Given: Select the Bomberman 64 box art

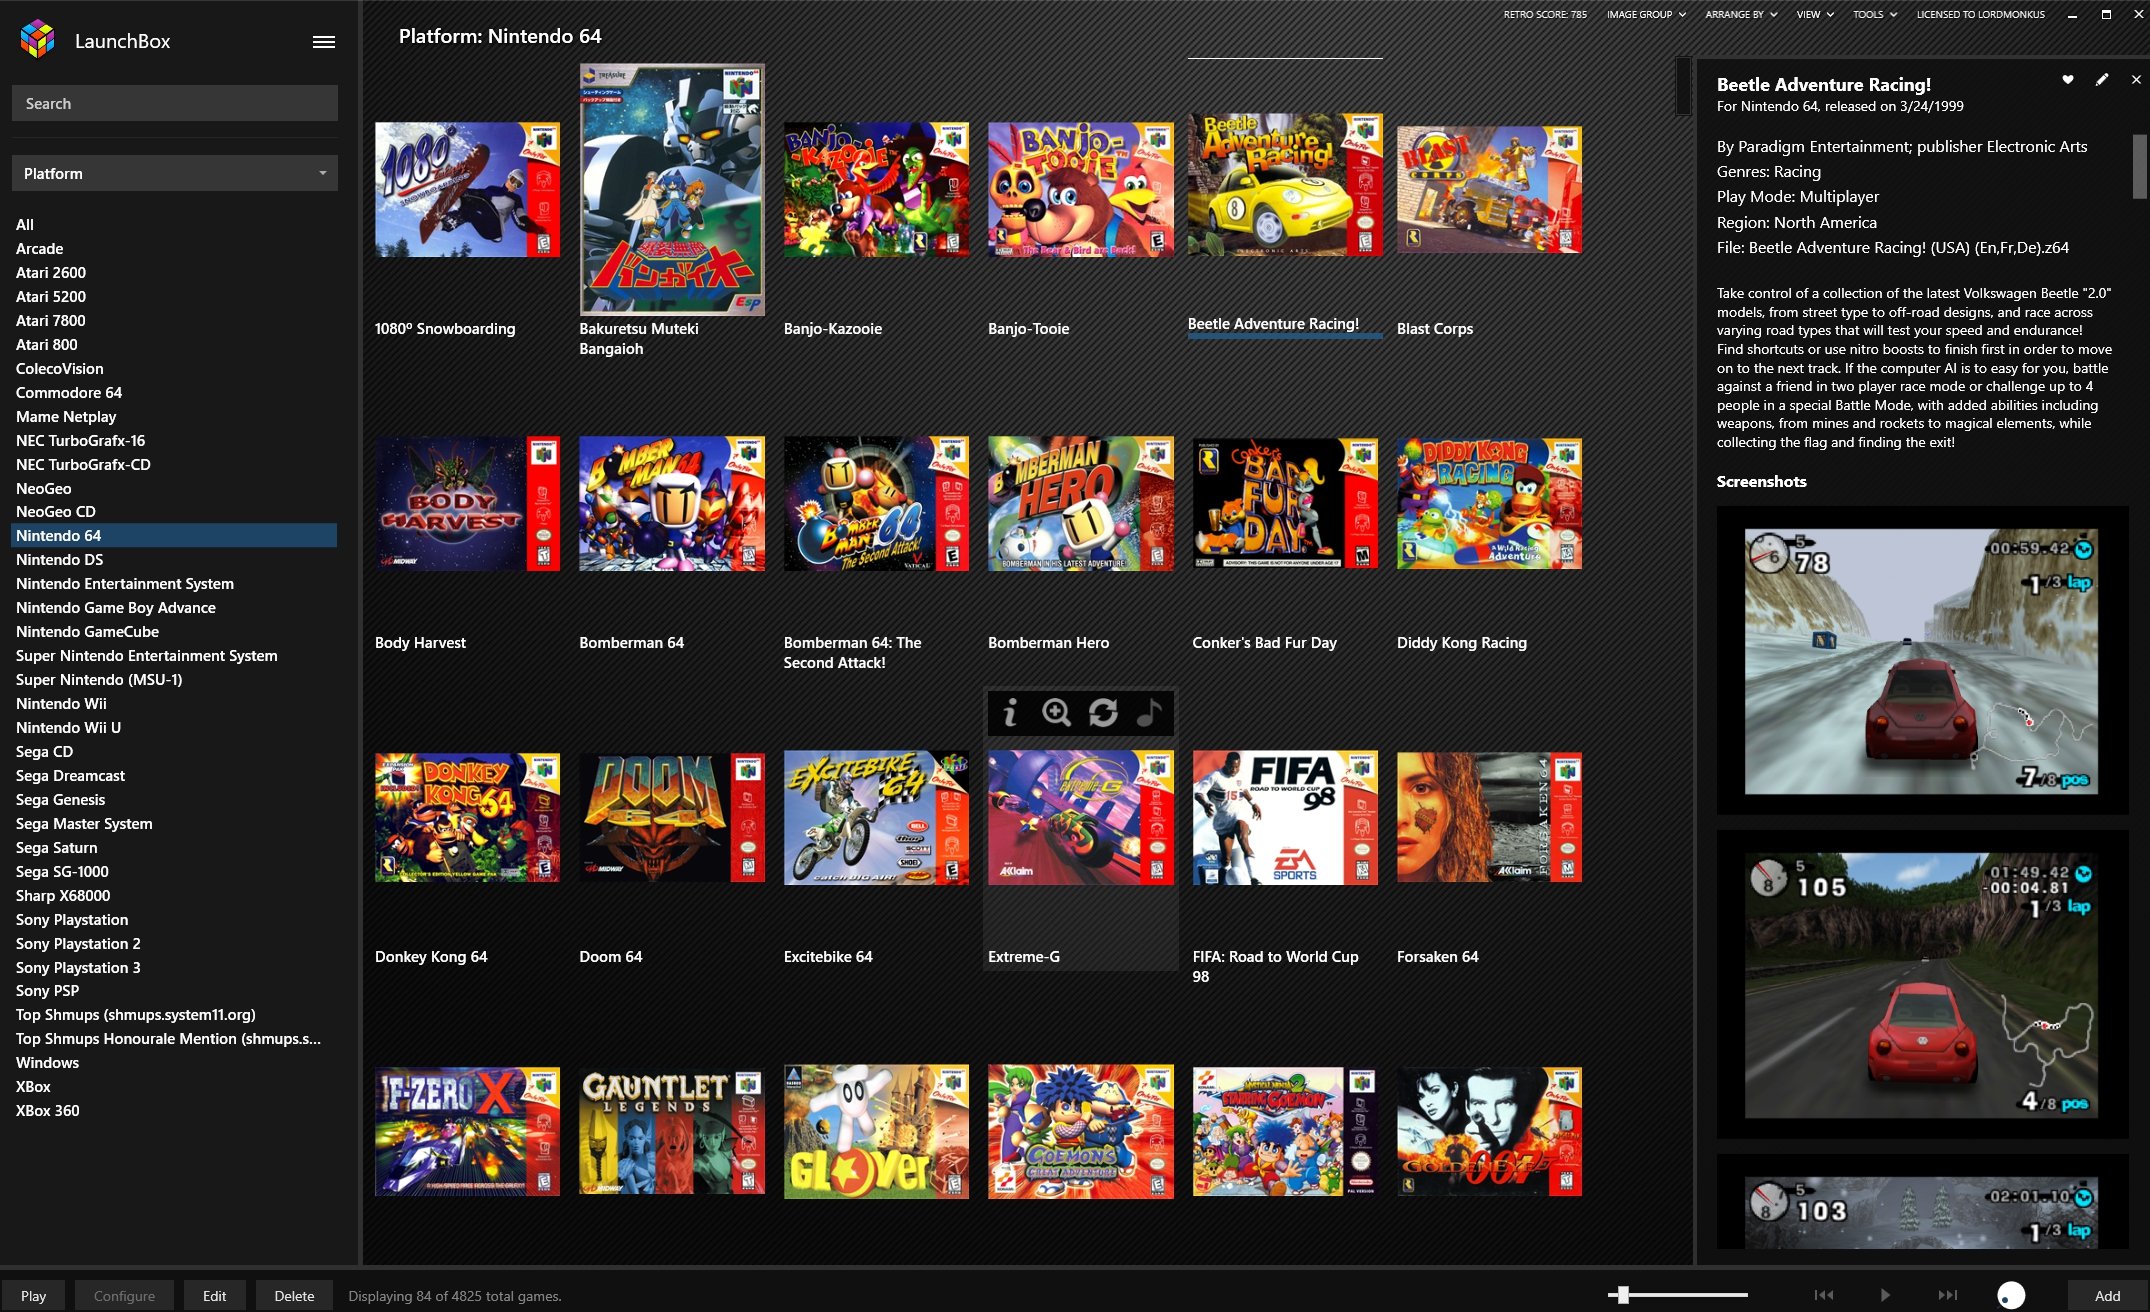Looking at the screenshot, I should (x=672, y=504).
